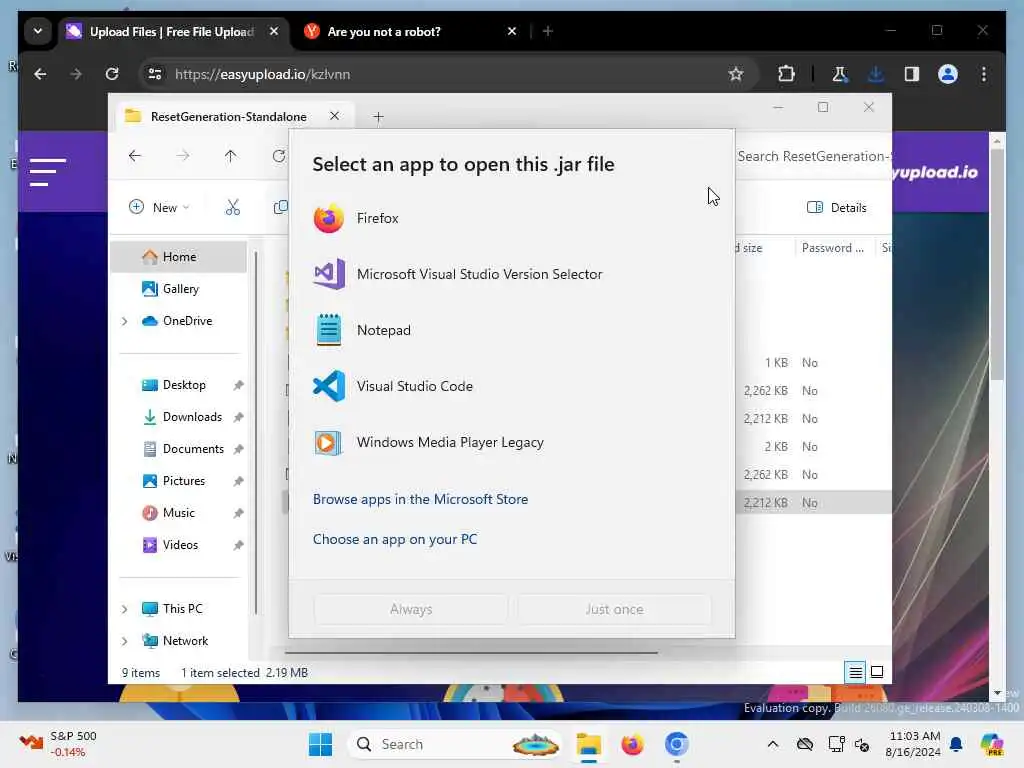This screenshot has height=768, width=1024.
Task: Open the browser three-dot menu
Action: [x=984, y=74]
